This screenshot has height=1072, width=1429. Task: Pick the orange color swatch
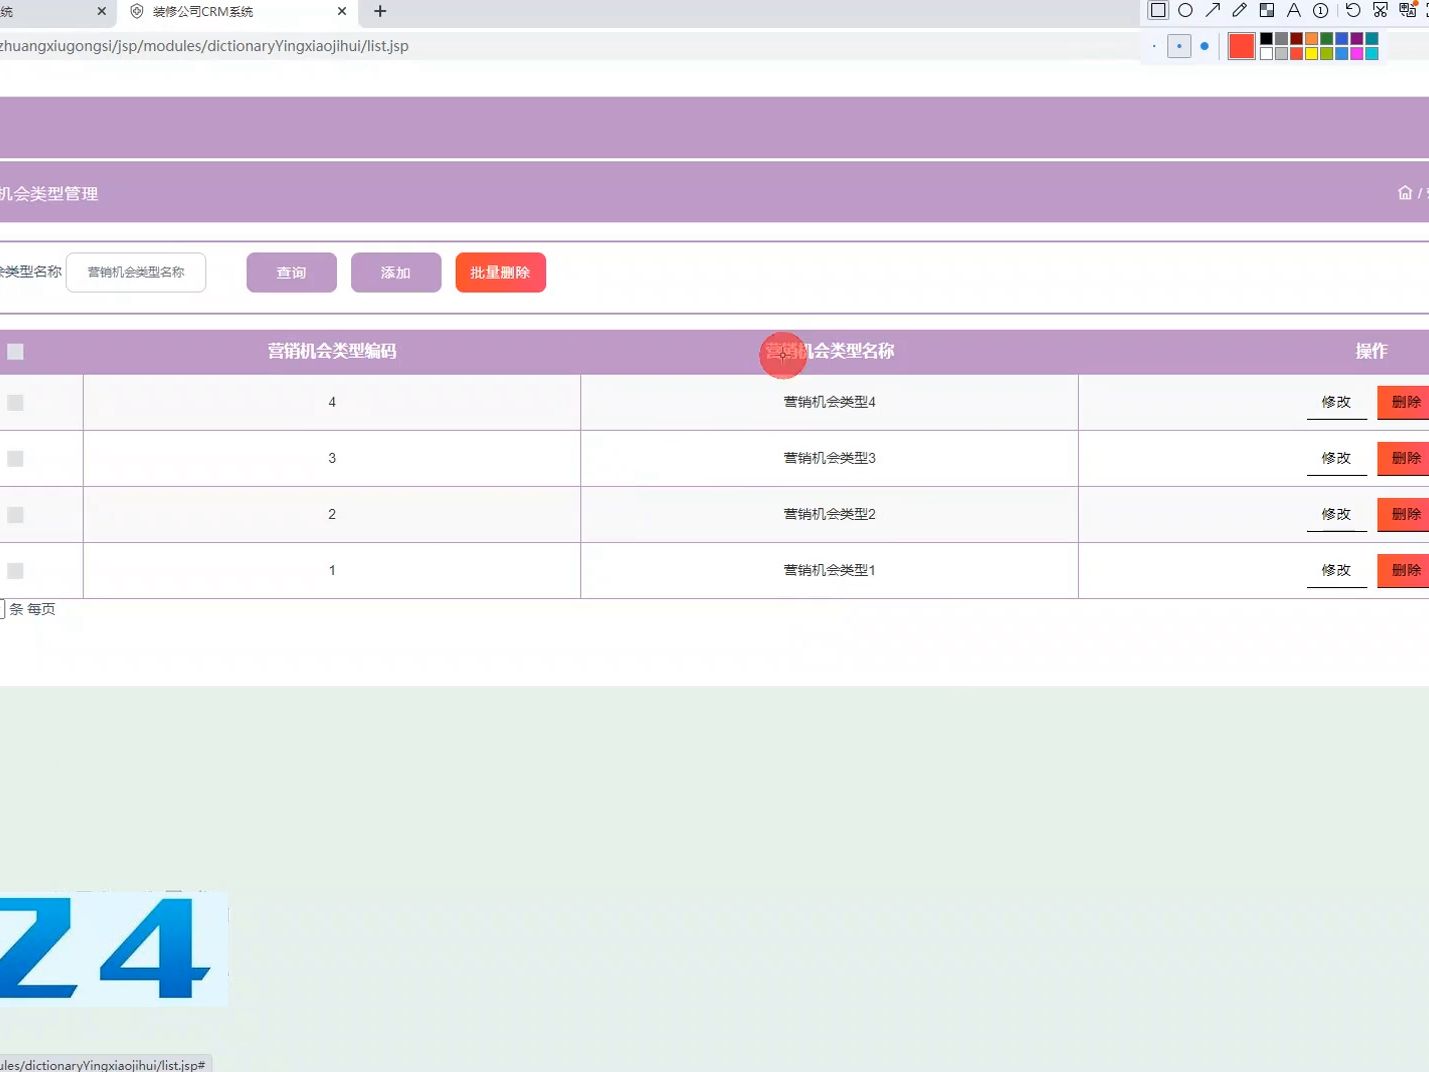(1311, 38)
